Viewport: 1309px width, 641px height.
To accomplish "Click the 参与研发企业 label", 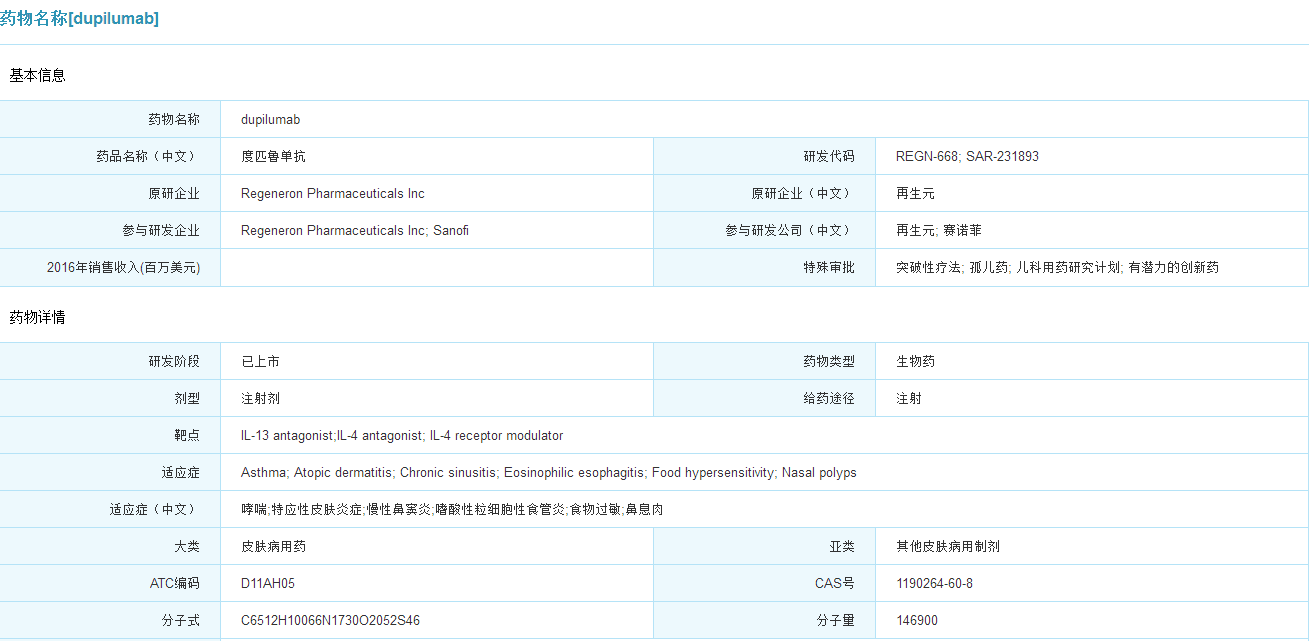I will [161, 230].
